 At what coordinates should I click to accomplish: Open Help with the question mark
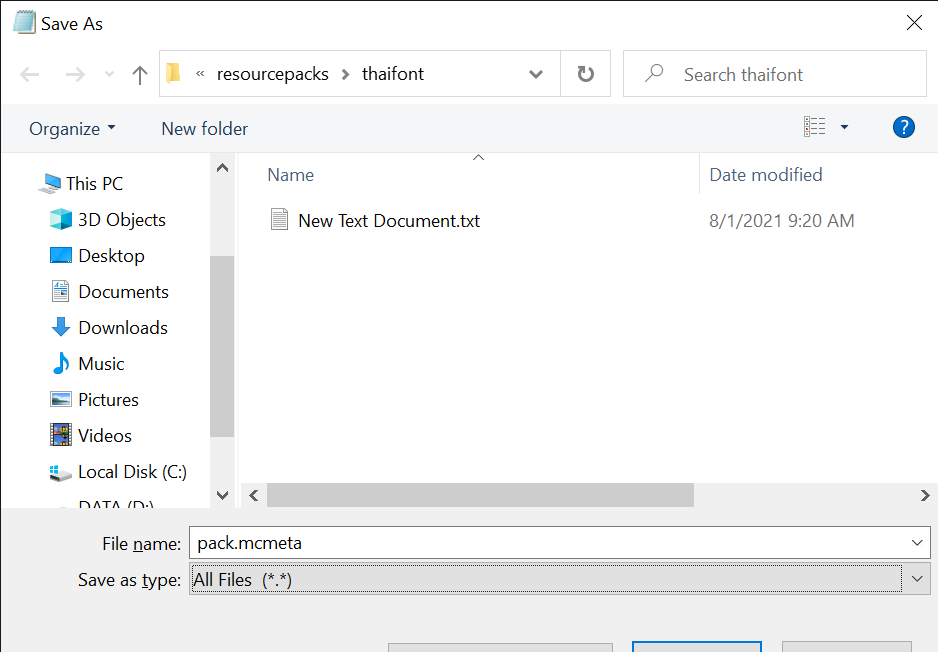pyautogui.click(x=903, y=127)
